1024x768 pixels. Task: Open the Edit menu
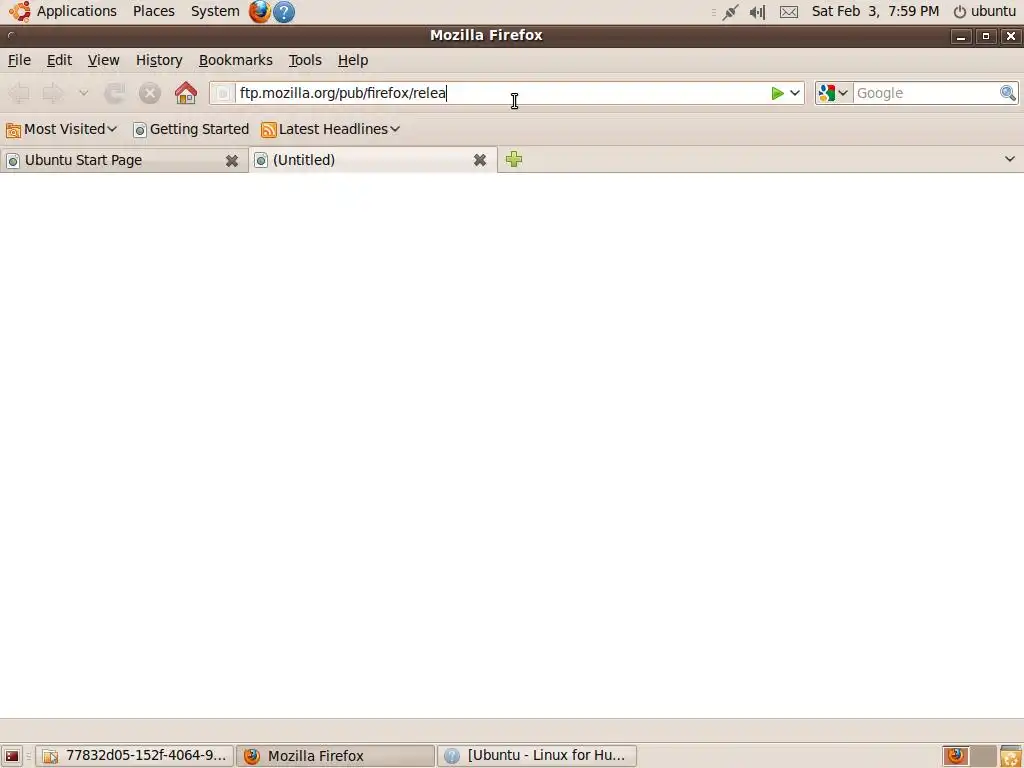(59, 60)
